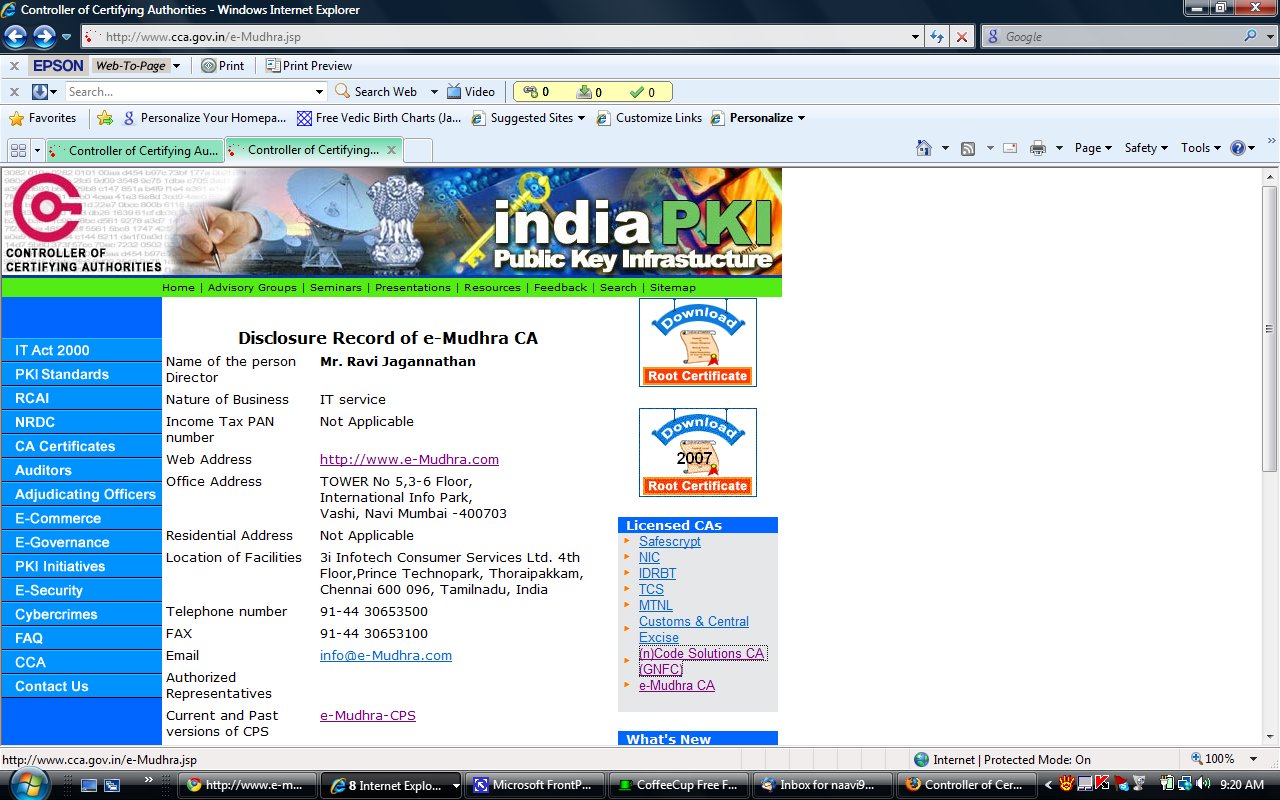Click the top Download Root Certificate image
Viewport: 1280px width, 800px height.
pos(698,342)
